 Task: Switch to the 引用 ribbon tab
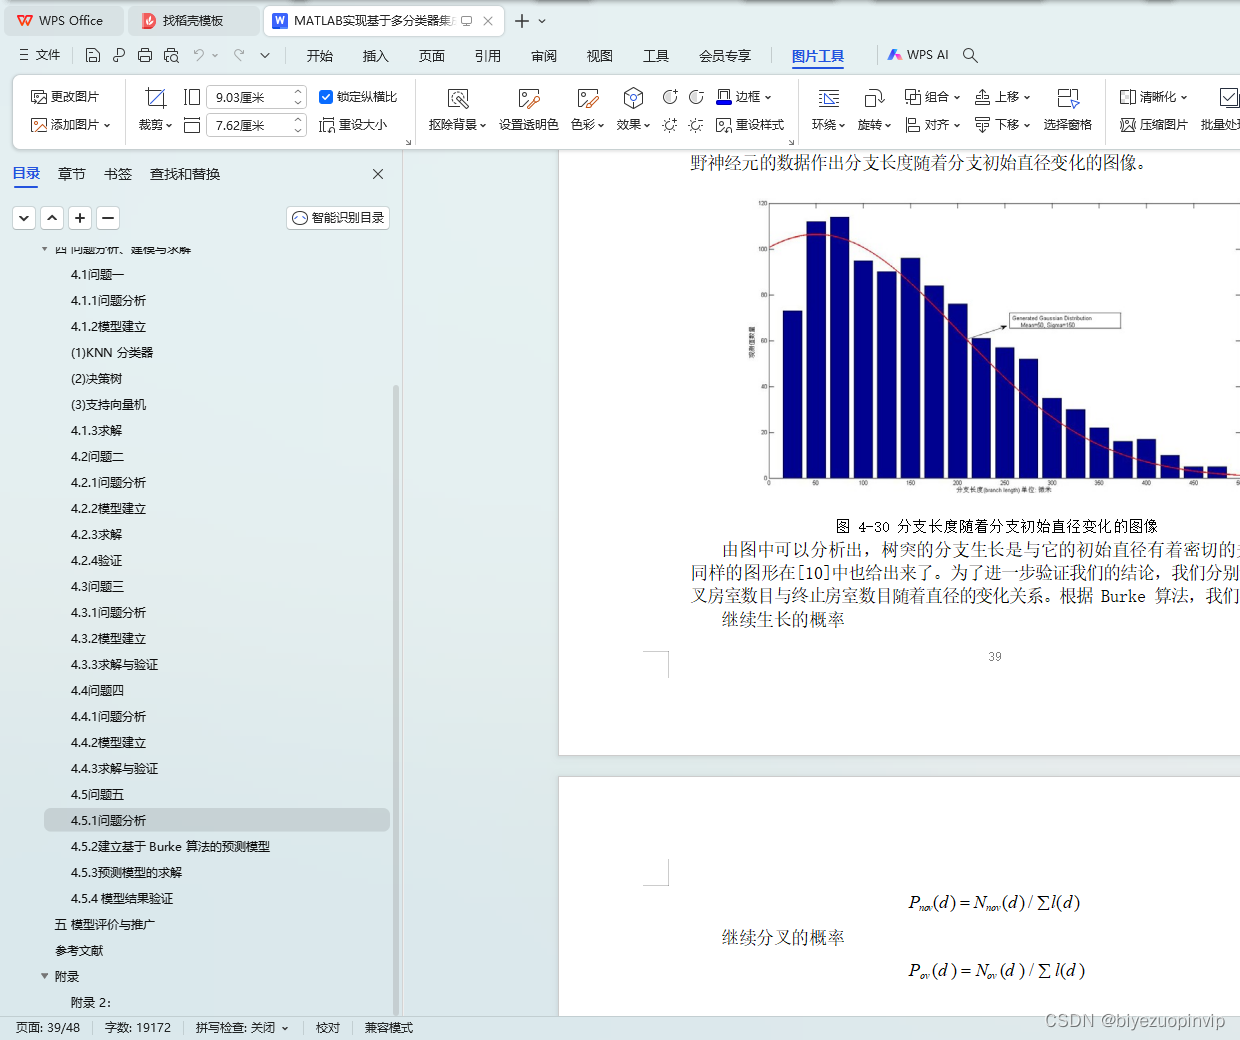tap(488, 56)
